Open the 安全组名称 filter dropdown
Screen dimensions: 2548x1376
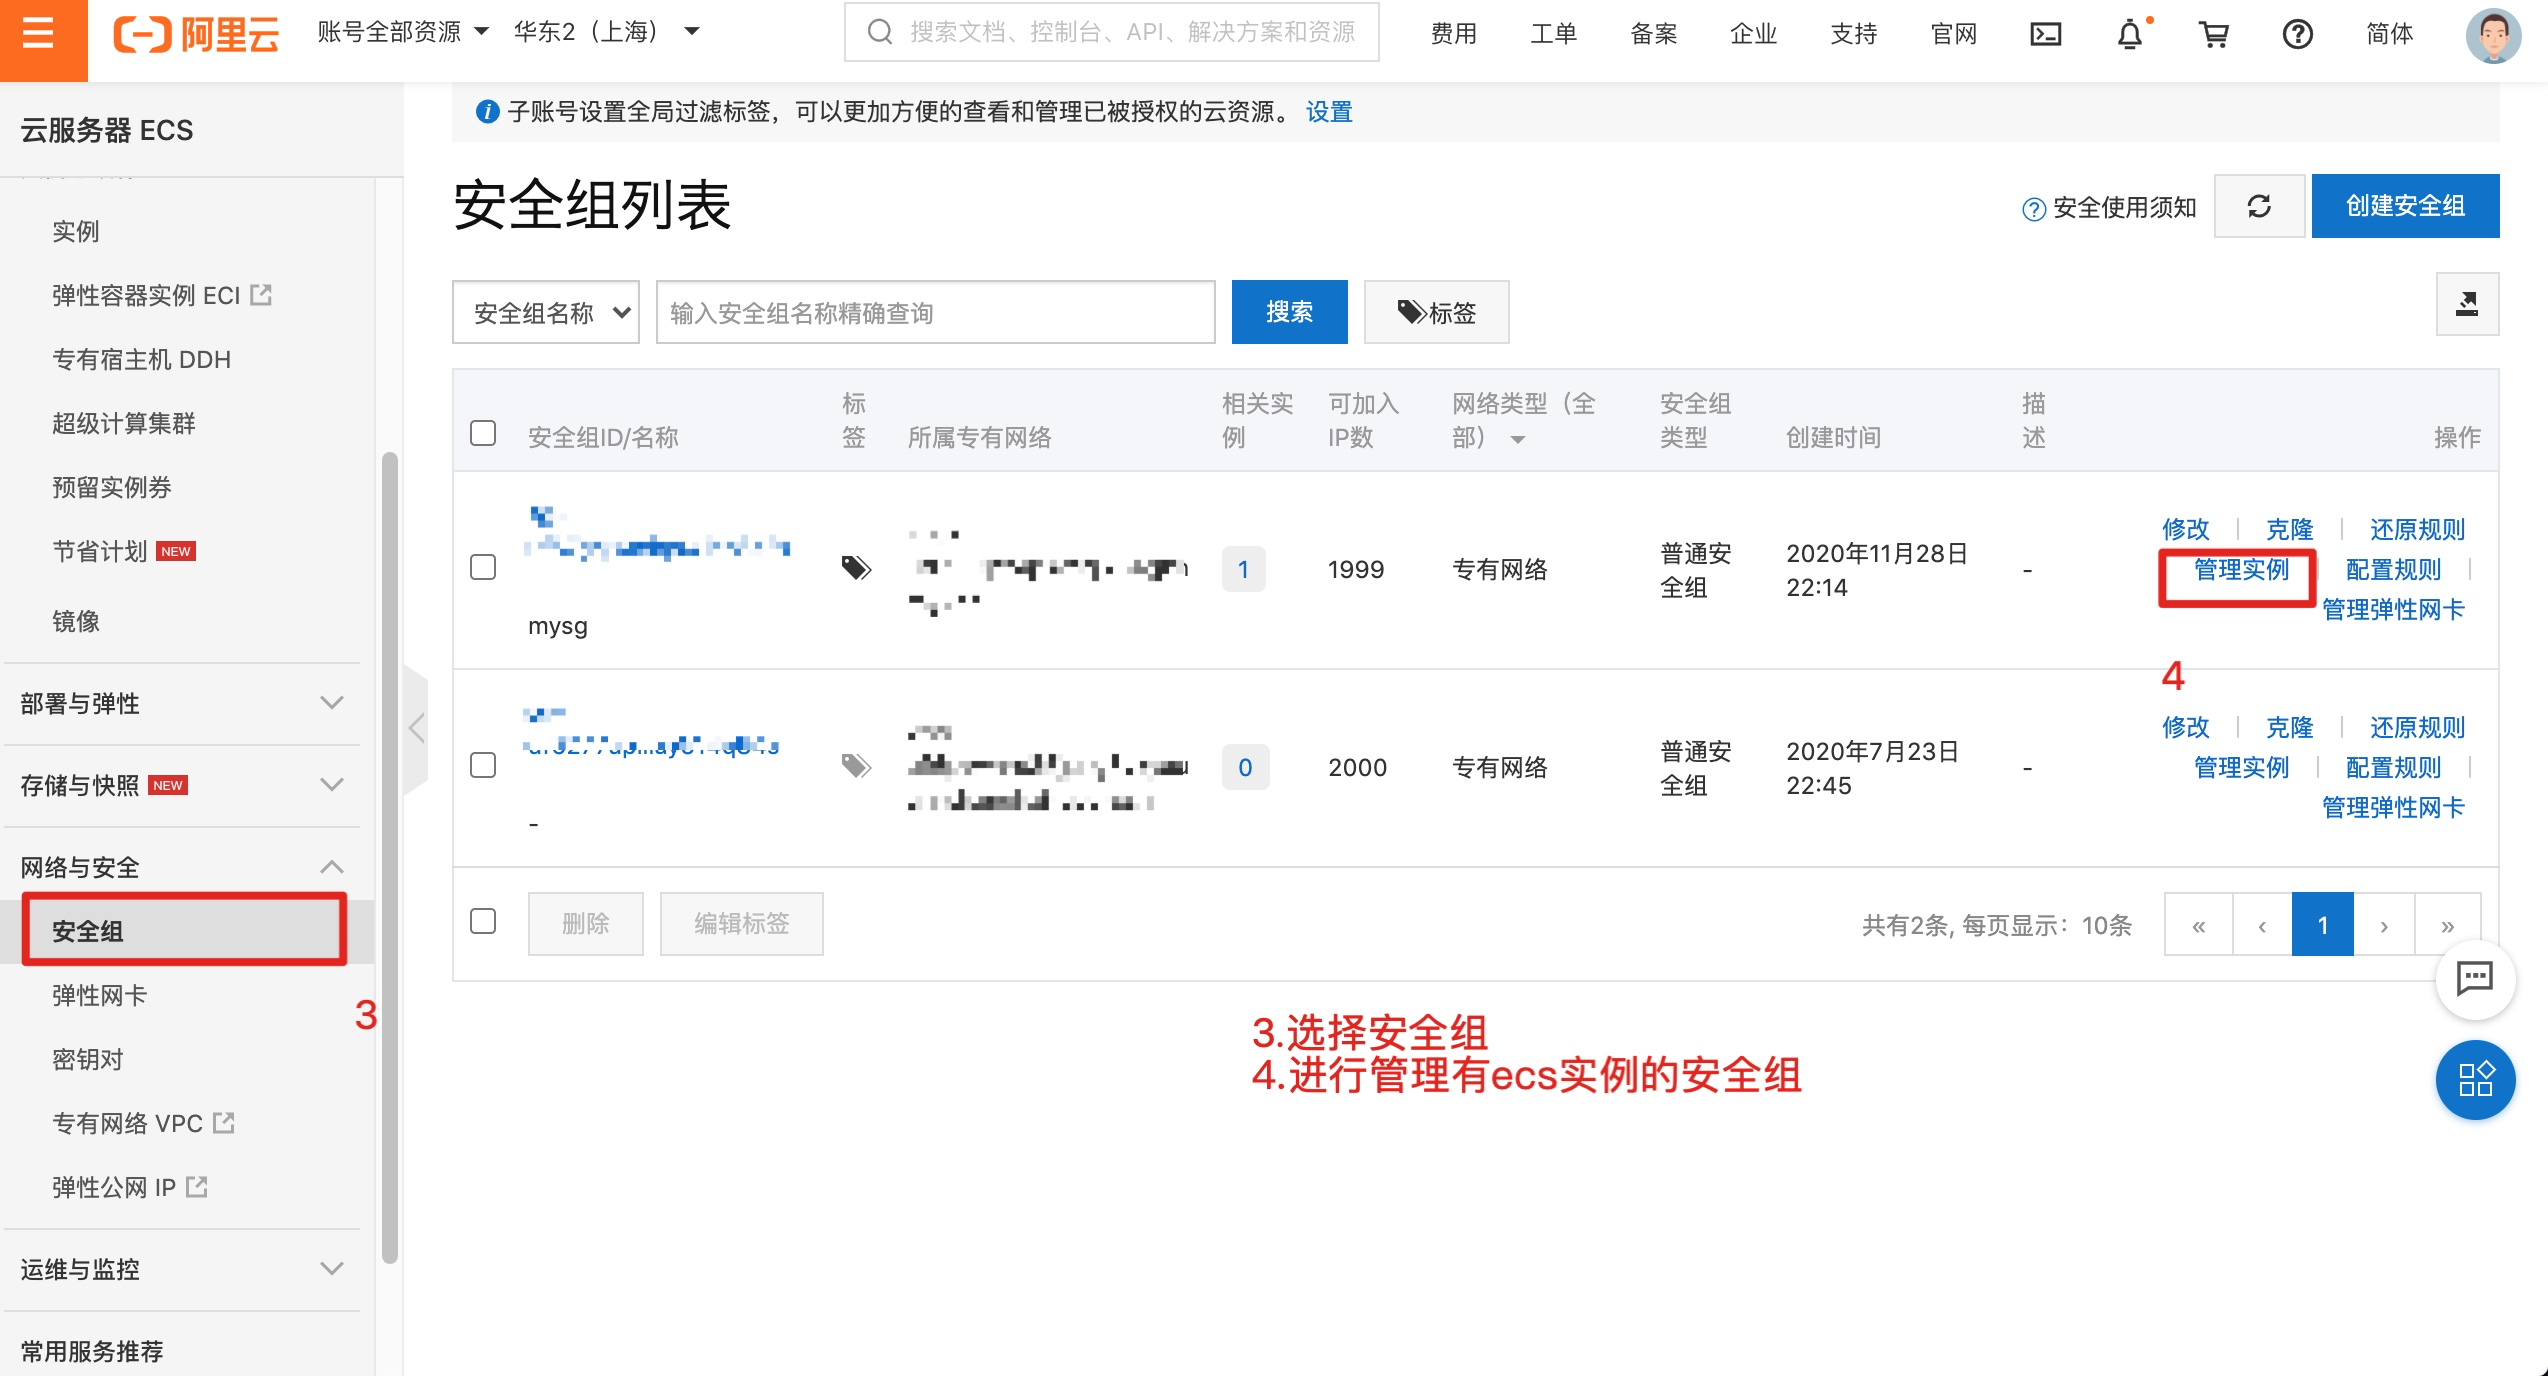(x=546, y=313)
